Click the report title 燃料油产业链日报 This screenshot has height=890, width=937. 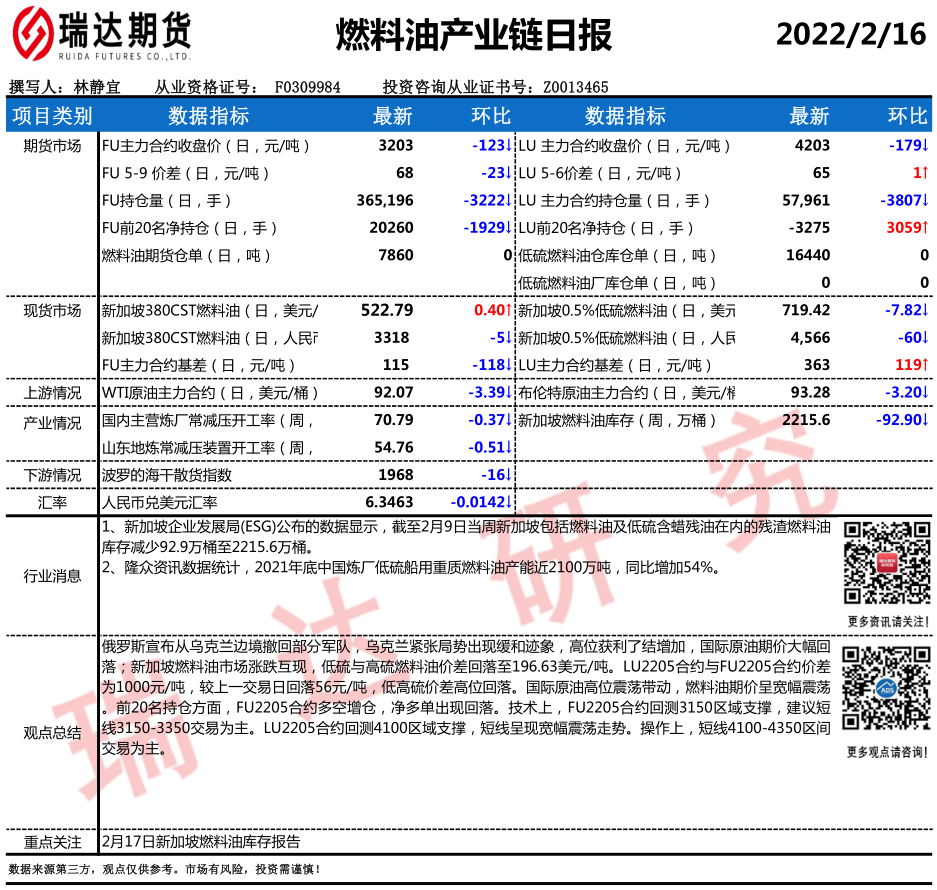point(472,36)
